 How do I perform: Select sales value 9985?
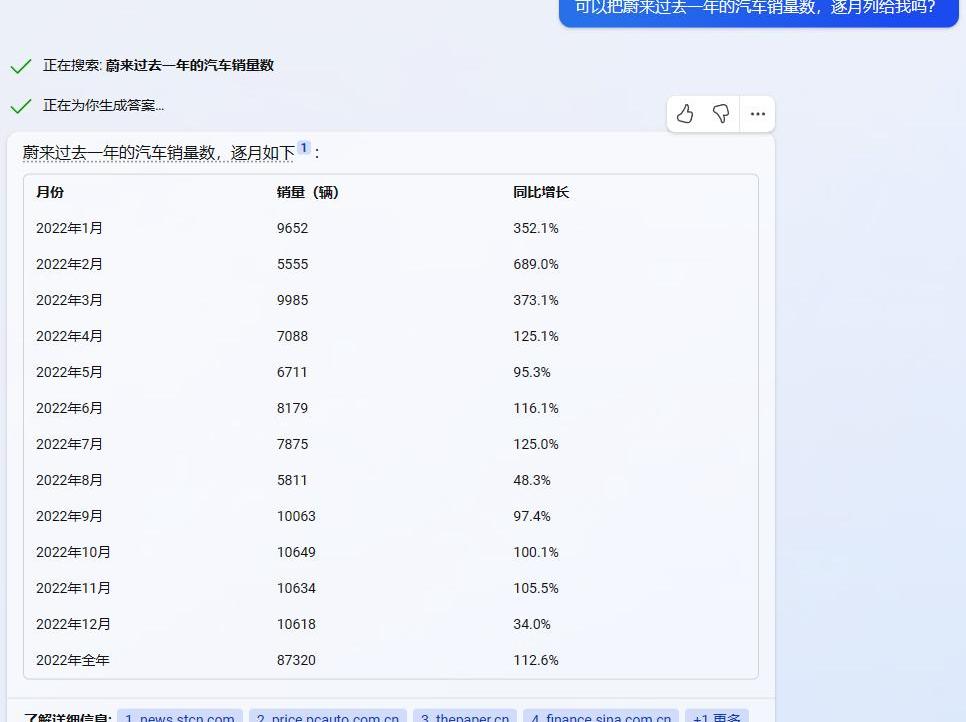coord(292,300)
